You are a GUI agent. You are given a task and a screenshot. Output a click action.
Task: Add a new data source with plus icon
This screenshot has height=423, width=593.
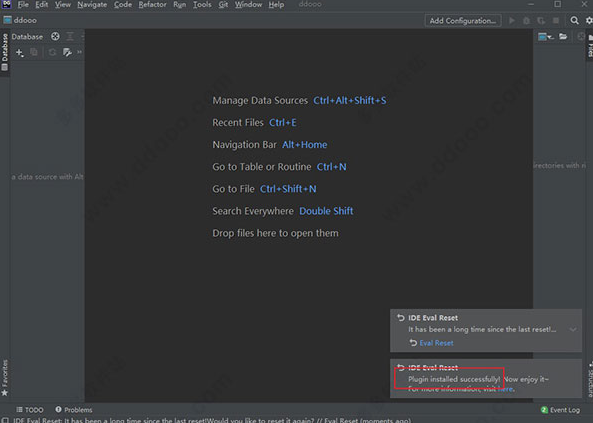click(x=19, y=52)
